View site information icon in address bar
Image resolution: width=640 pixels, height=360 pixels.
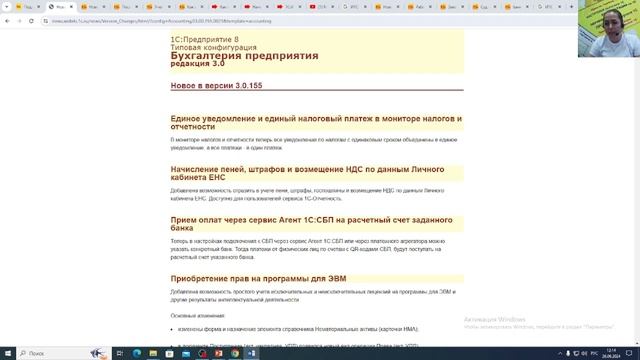[x=46, y=21]
